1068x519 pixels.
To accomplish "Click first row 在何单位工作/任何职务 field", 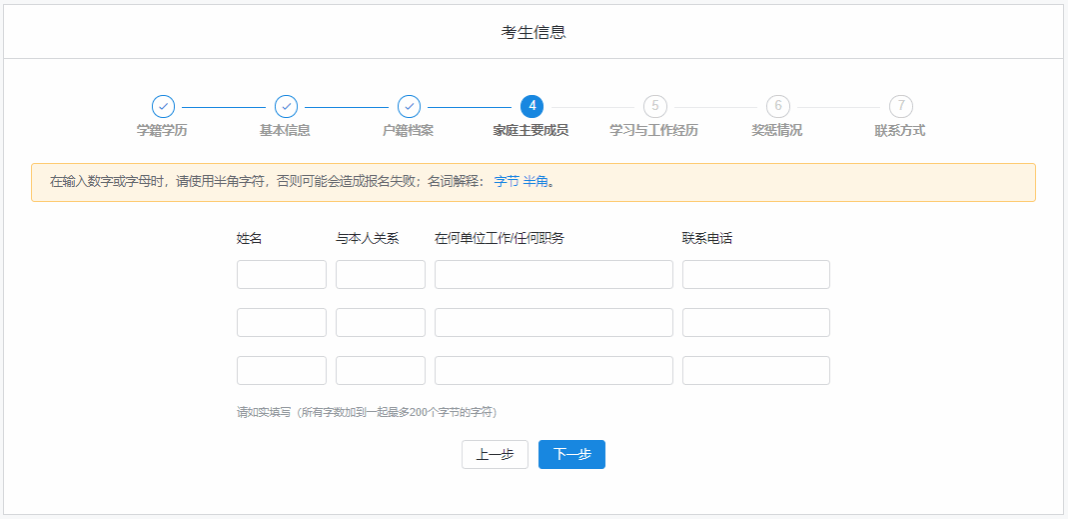I will pos(553,275).
